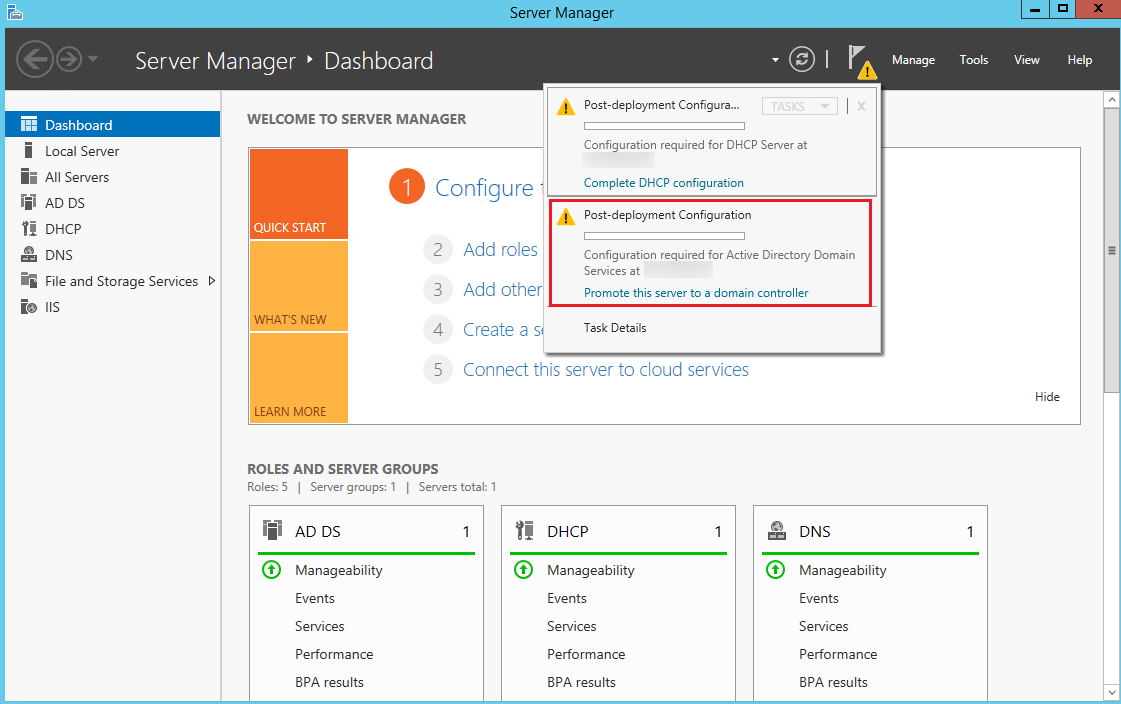The height and width of the screenshot is (704, 1121).
Task: Click the AD DS role tile icon
Action: tap(272, 530)
